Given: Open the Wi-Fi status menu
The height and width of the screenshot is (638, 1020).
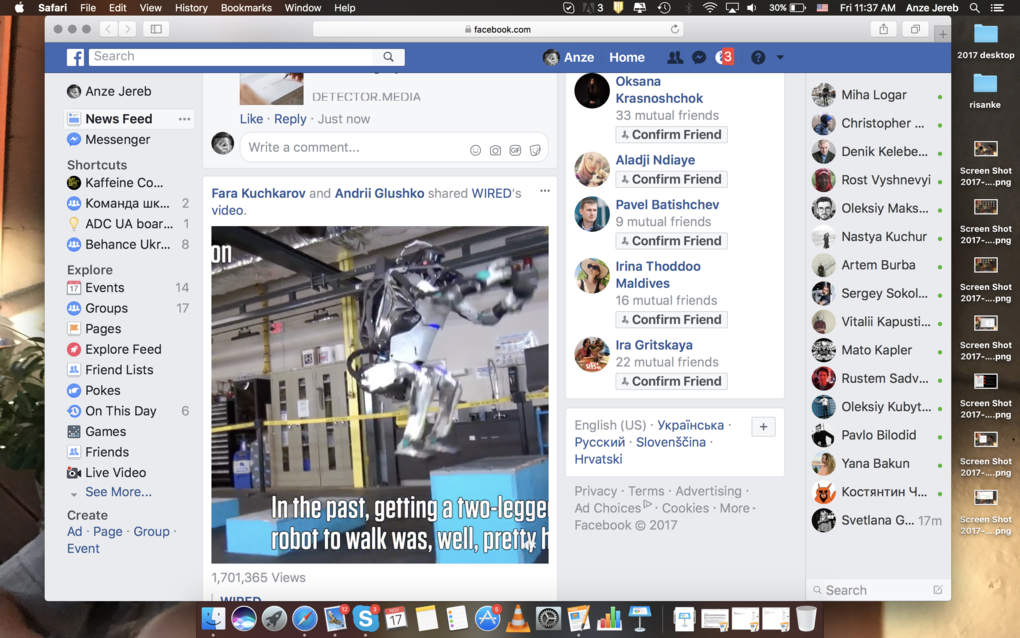Looking at the screenshot, I should 710,8.
